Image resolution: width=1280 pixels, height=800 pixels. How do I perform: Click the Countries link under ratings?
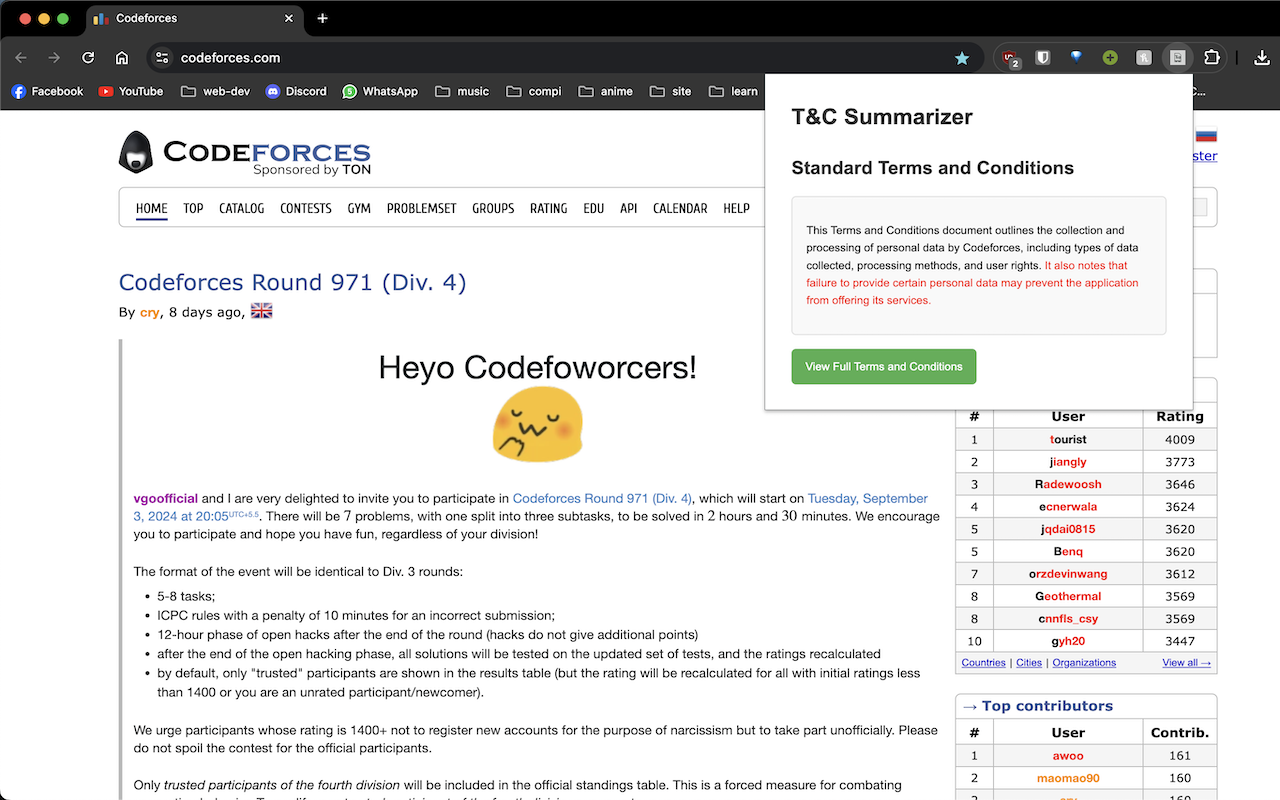(983, 662)
